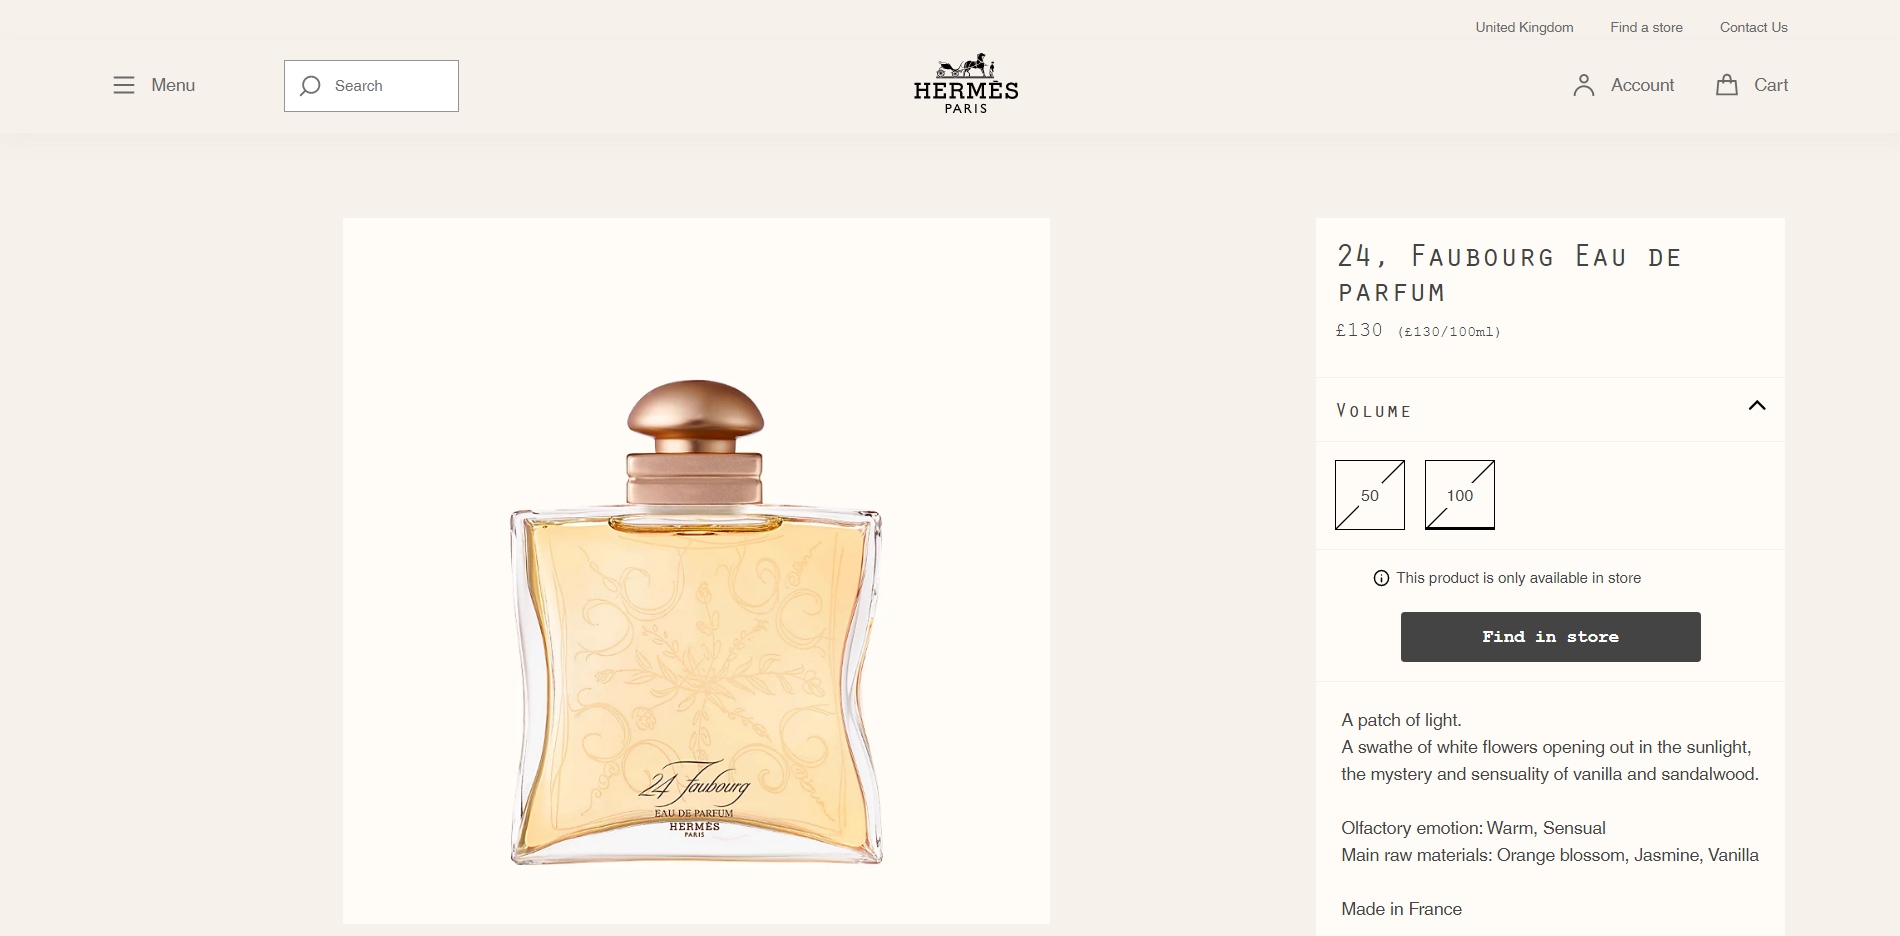This screenshot has height=936, width=1900.
Task: Select the 100 ml volume option
Action: point(1460,495)
